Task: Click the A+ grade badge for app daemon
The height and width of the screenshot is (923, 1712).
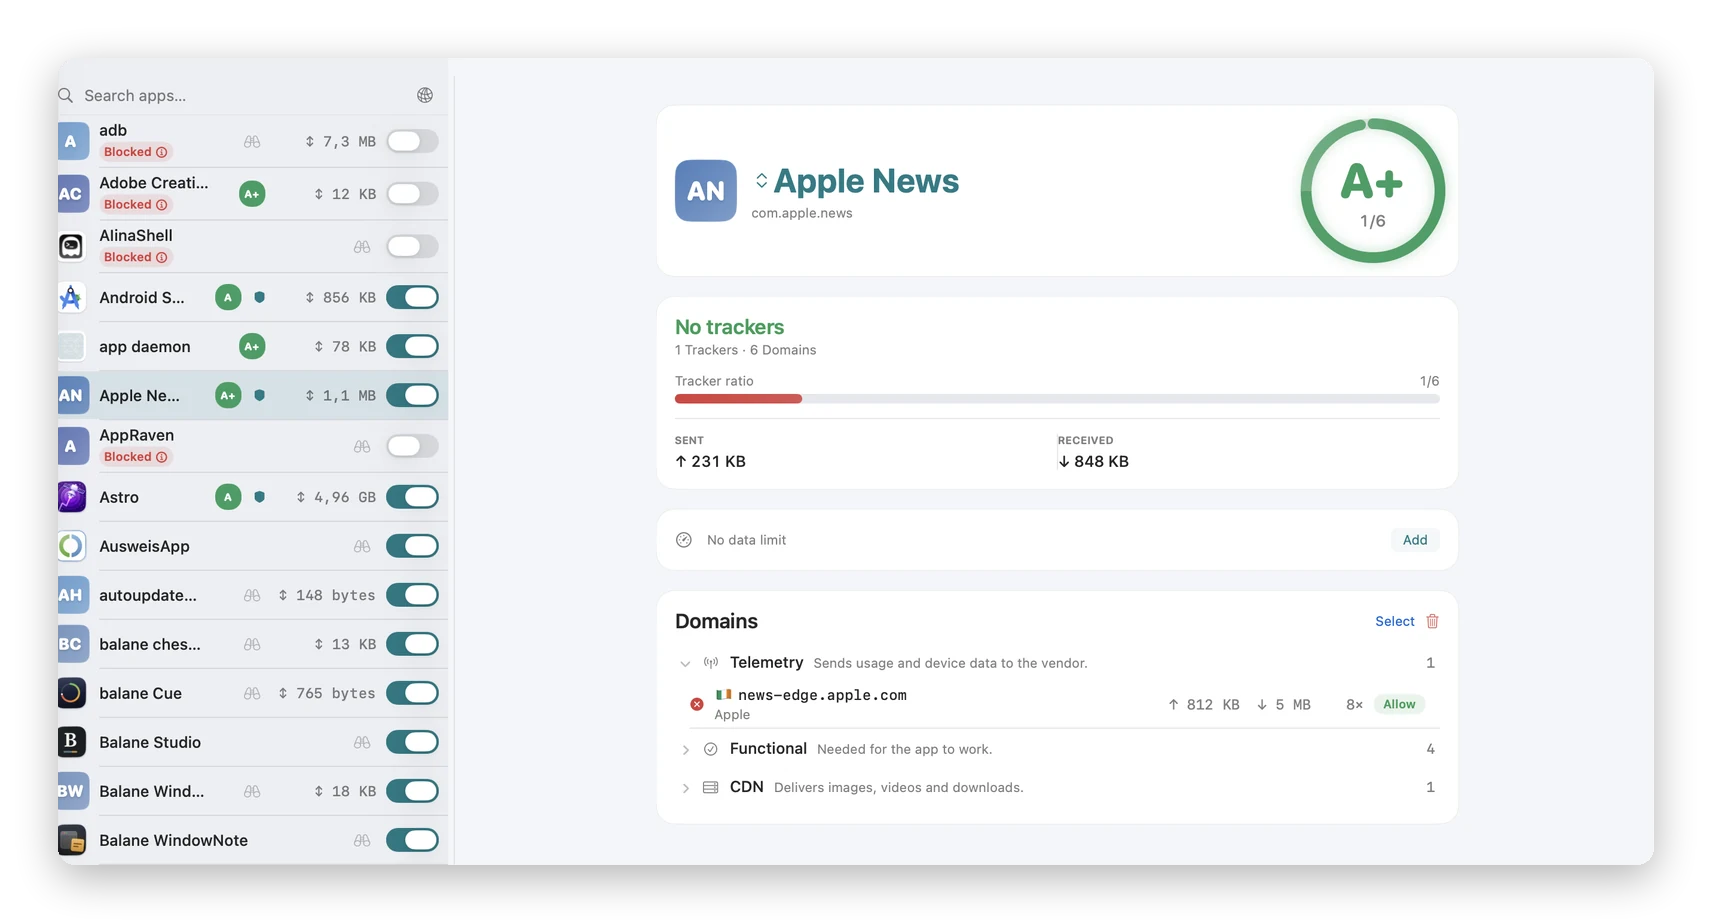Action: click(252, 346)
